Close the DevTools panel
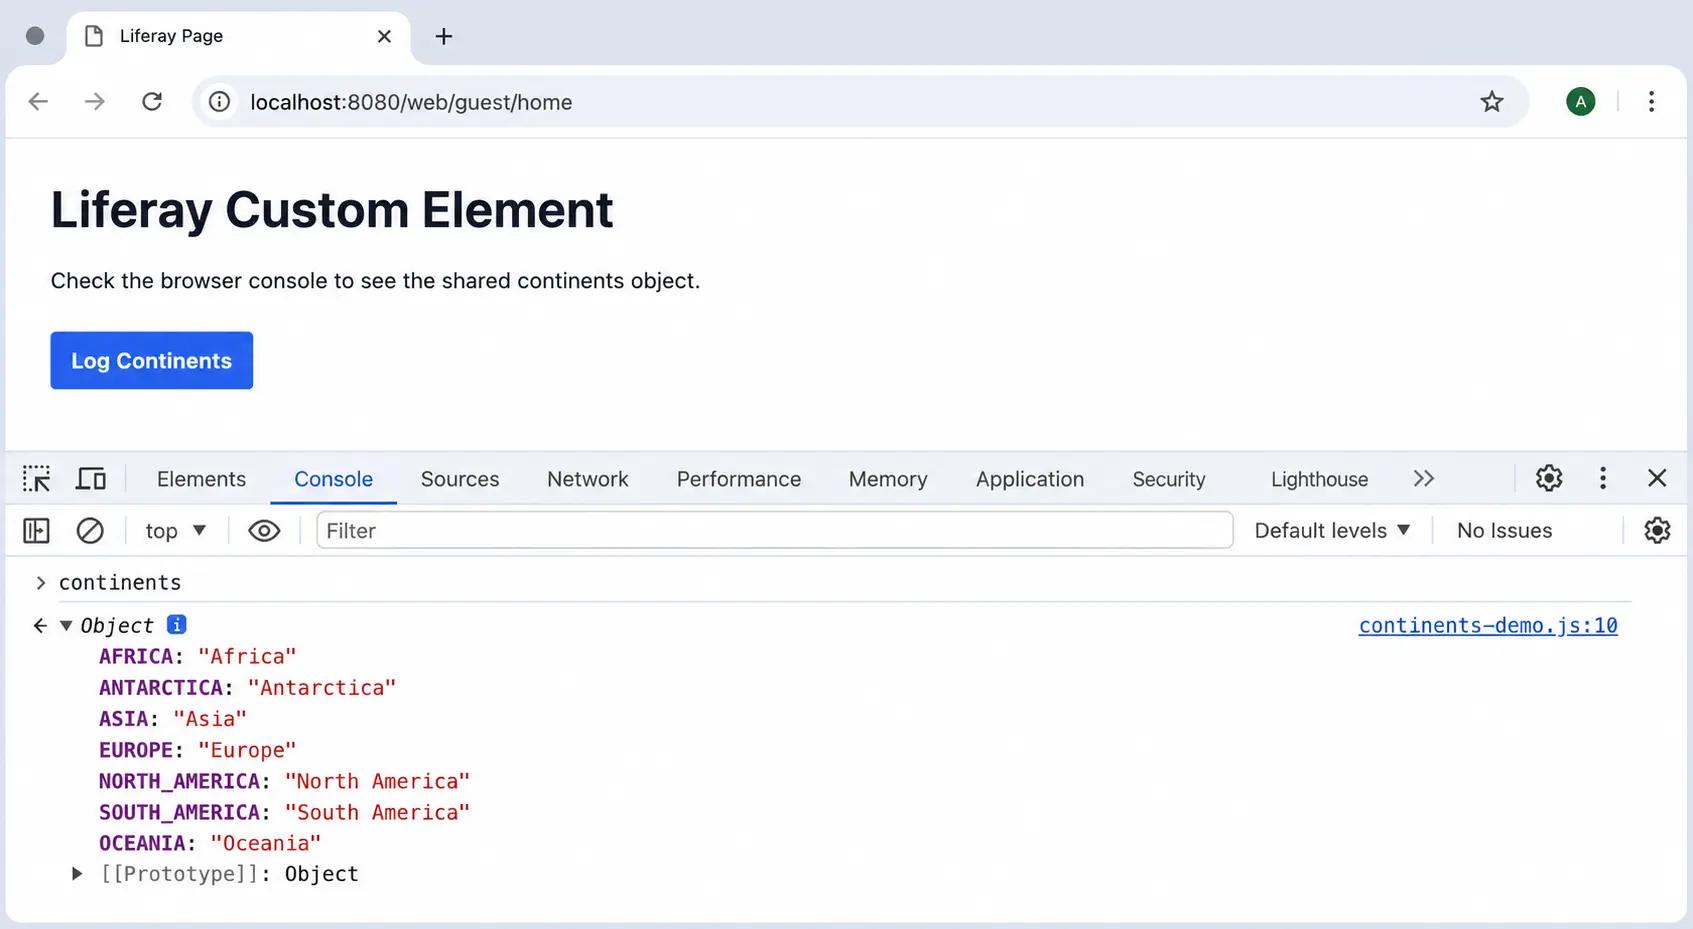 tap(1657, 478)
